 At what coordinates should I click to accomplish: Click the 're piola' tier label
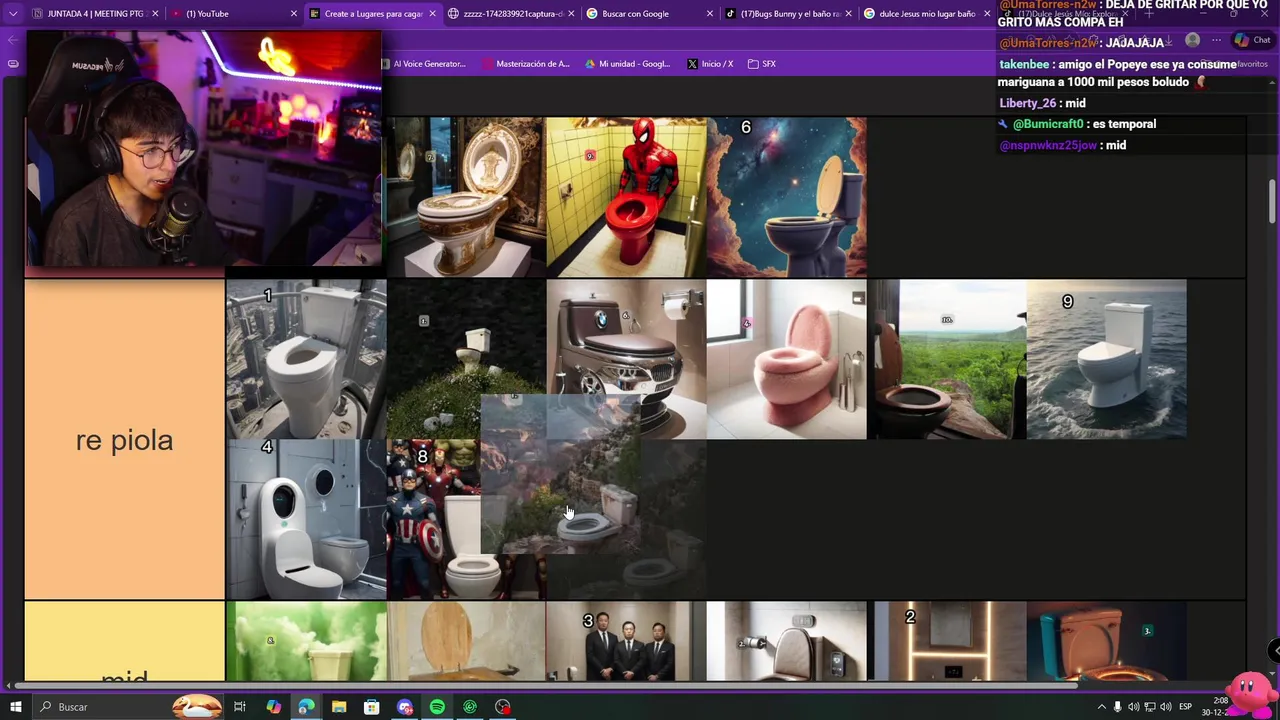(125, 440)
